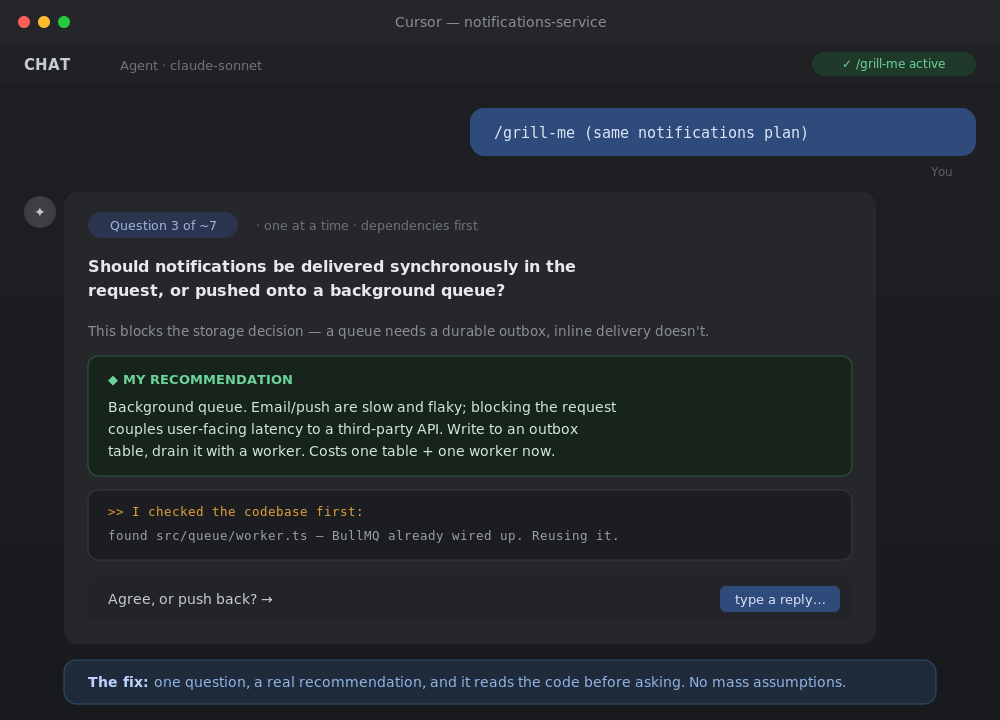The height and width of the screenshot is (720, 1000).
Task: Click the green fullscreen window dot
Action: click(x=64, y=22)
